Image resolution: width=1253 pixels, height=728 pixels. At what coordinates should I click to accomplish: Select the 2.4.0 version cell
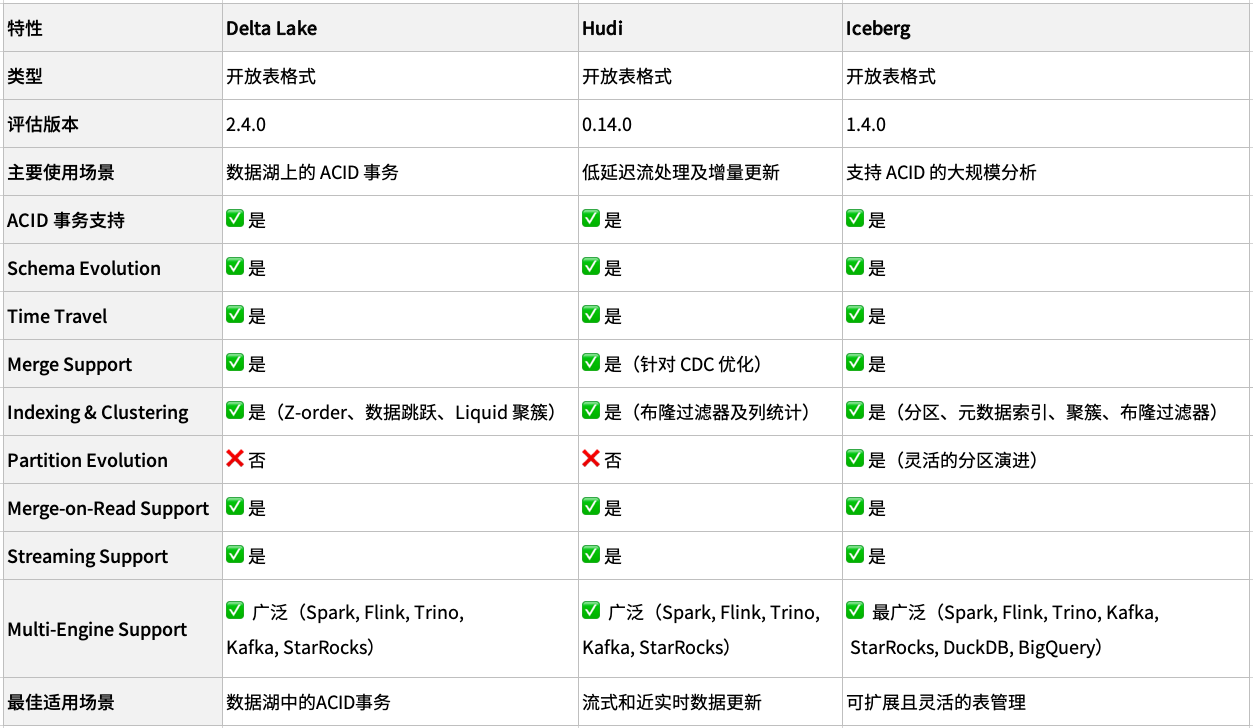pyautogui.click(x=246, y=124)
